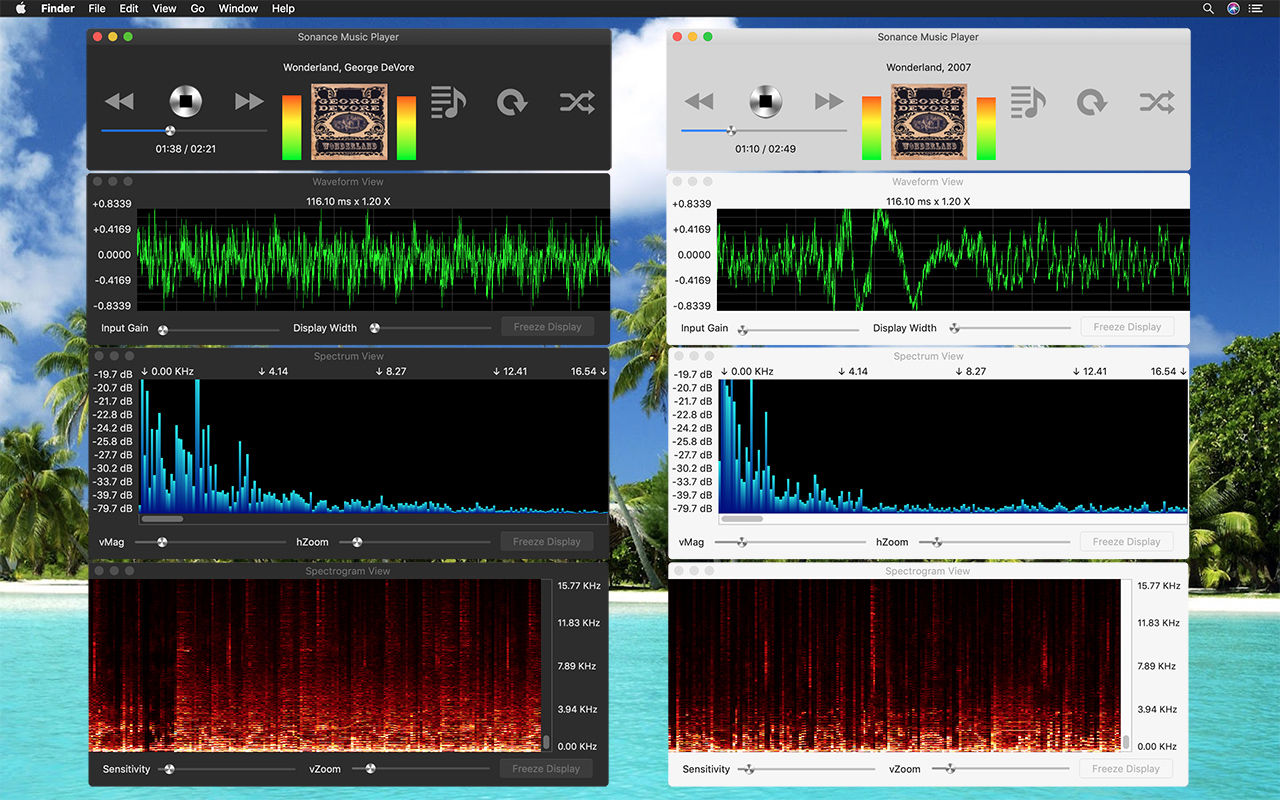1280x800 pixels.
Task: Open the Go menu
Action: point(198,8)
